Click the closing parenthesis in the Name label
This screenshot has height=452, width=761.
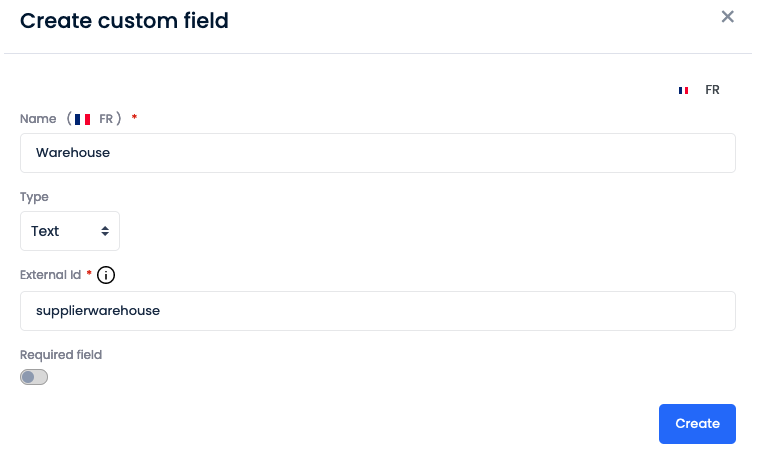(x=119, y=119)
